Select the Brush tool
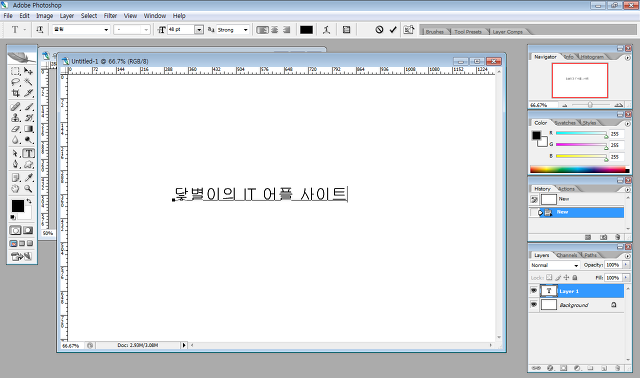 tap(28, 107)
